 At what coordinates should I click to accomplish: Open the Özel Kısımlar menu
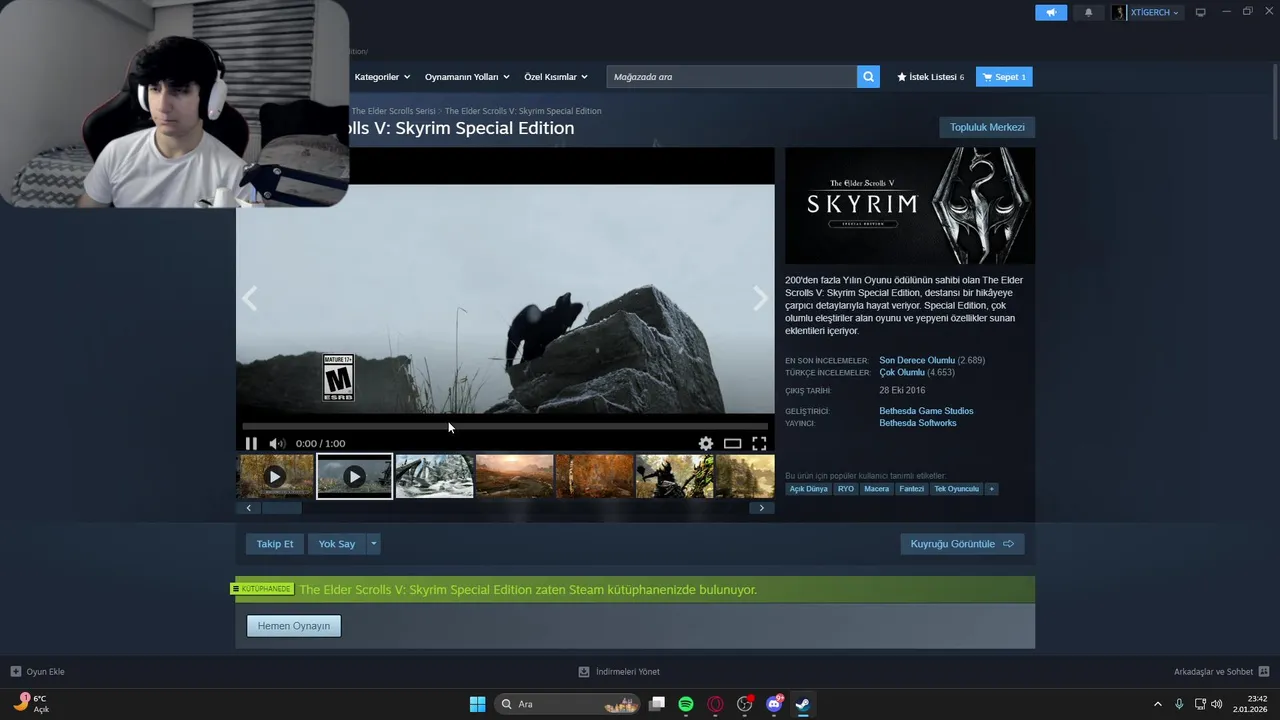point(556,77)
